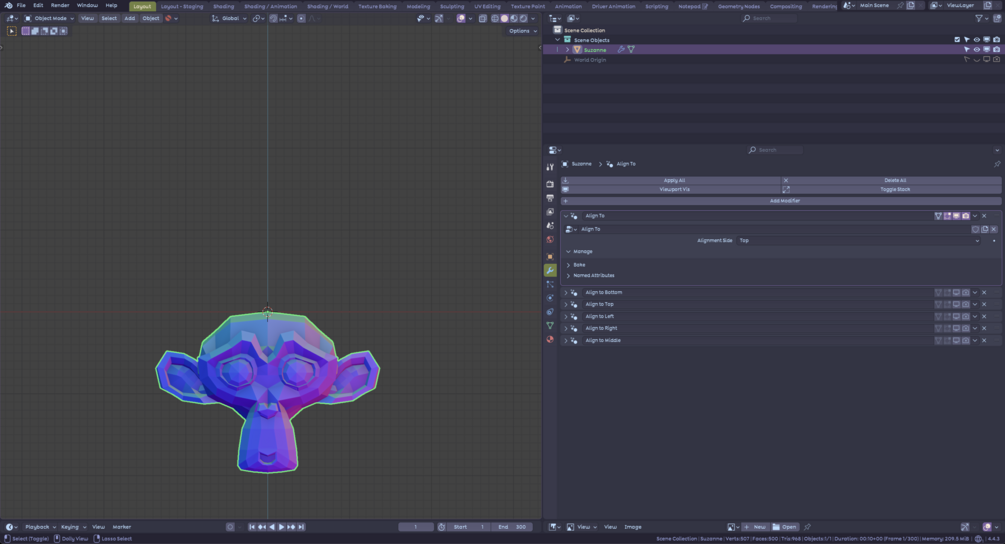Toggle realtime viewport display on Align To modifier
Viewport: 1005px width, 544px height.
coord(956,216)
